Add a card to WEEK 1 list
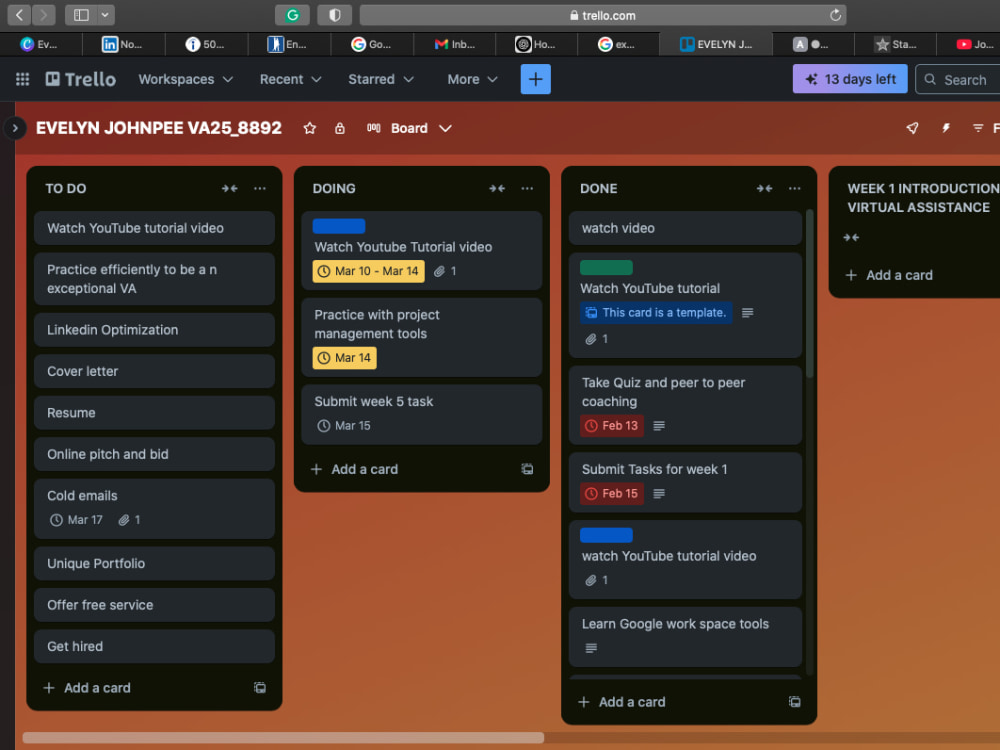Screen dimensions: 1000x750 coord(889,275)
